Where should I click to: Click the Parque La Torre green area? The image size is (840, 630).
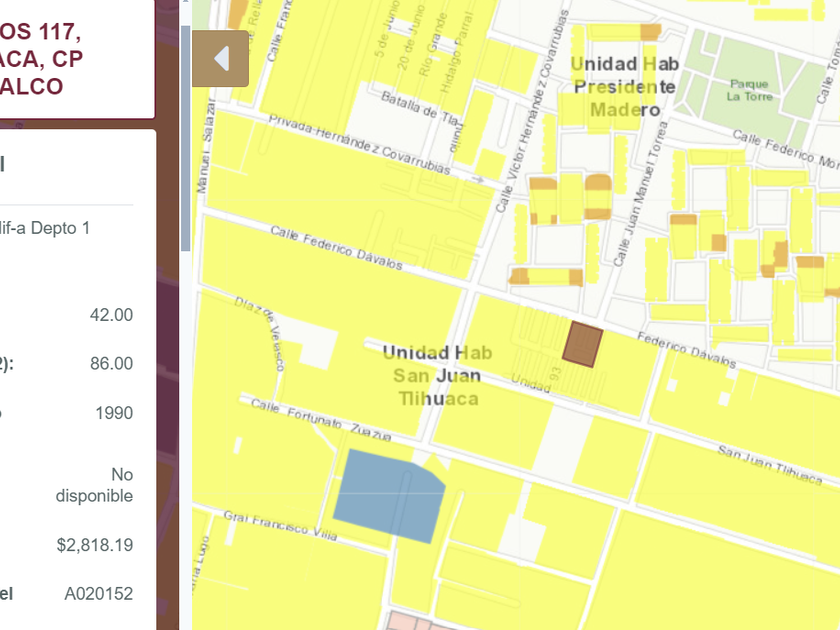748,88
